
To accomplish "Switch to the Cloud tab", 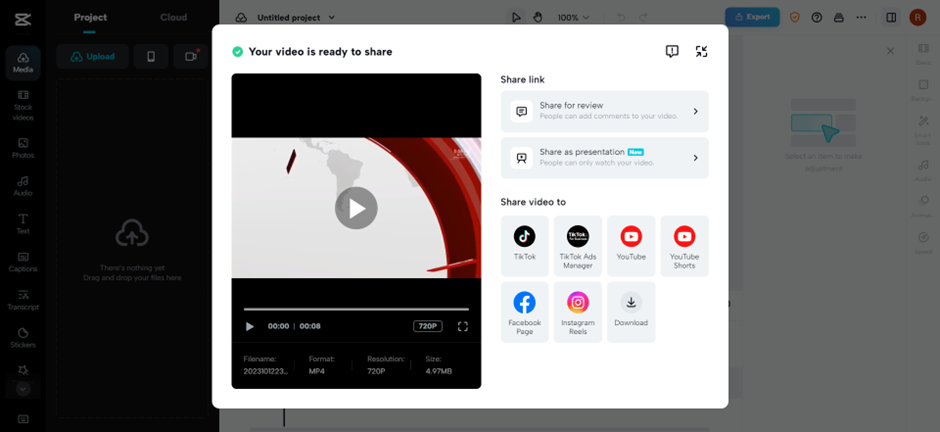I will [x=173, y=17].
